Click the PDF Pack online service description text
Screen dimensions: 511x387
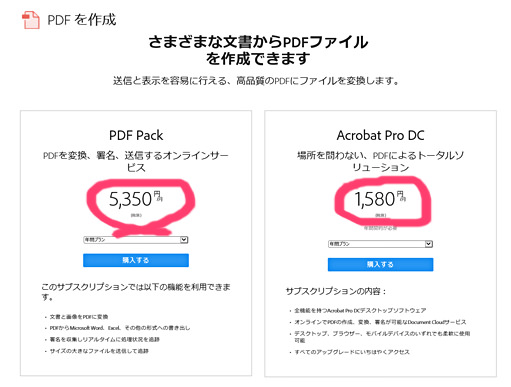pyautogui.click(x=136, y=161)
